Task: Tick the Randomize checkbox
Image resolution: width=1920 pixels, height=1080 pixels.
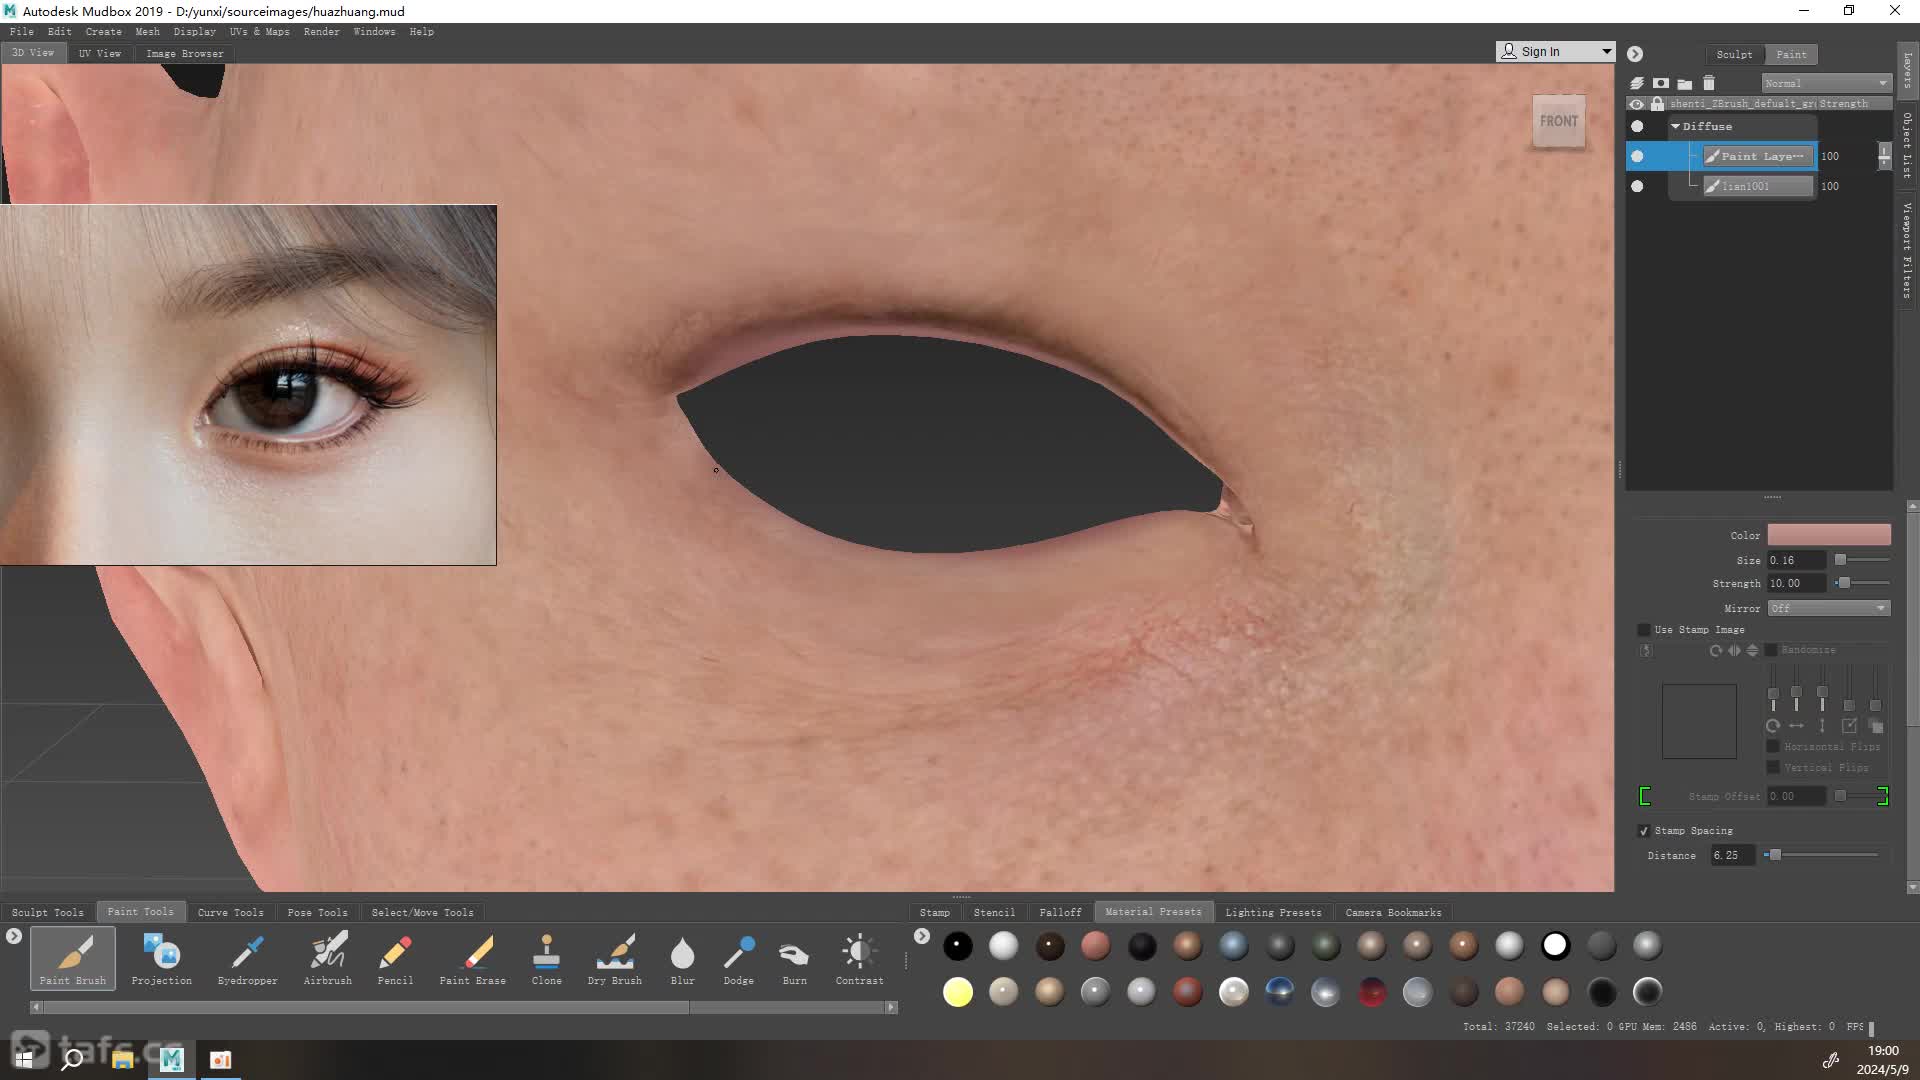Action: click(1771, 650)
